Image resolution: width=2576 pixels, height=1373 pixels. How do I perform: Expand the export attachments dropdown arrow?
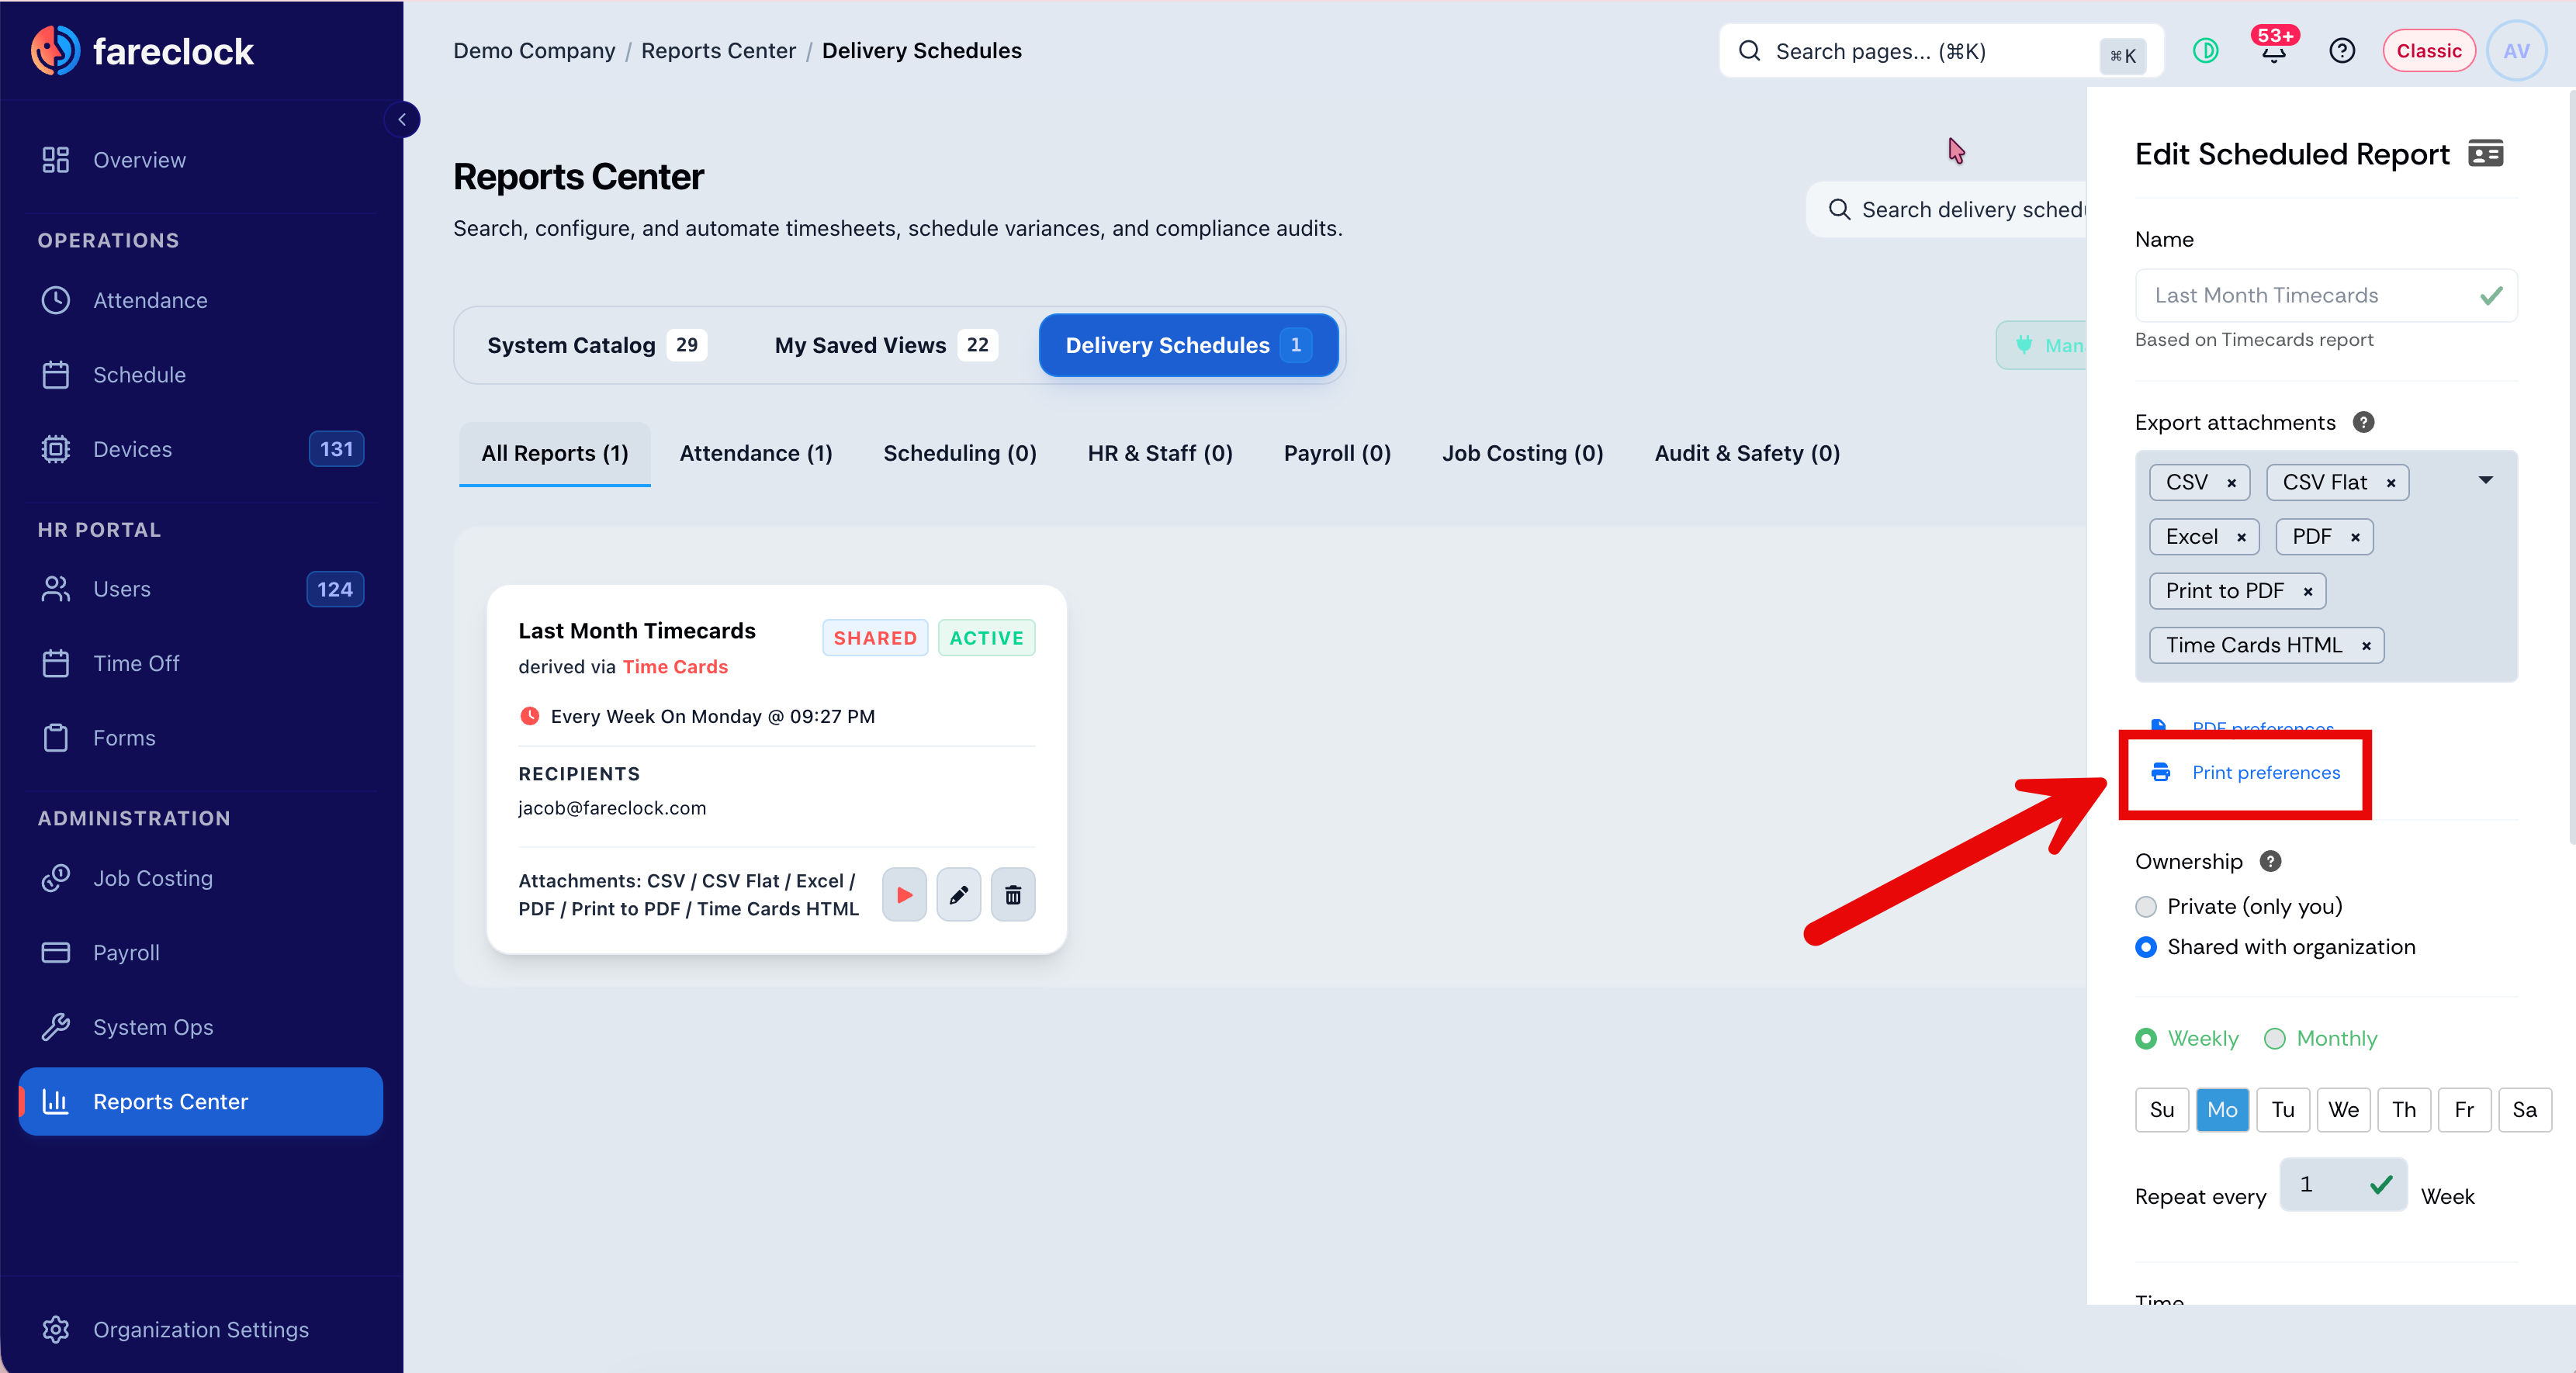point(2485,480)
